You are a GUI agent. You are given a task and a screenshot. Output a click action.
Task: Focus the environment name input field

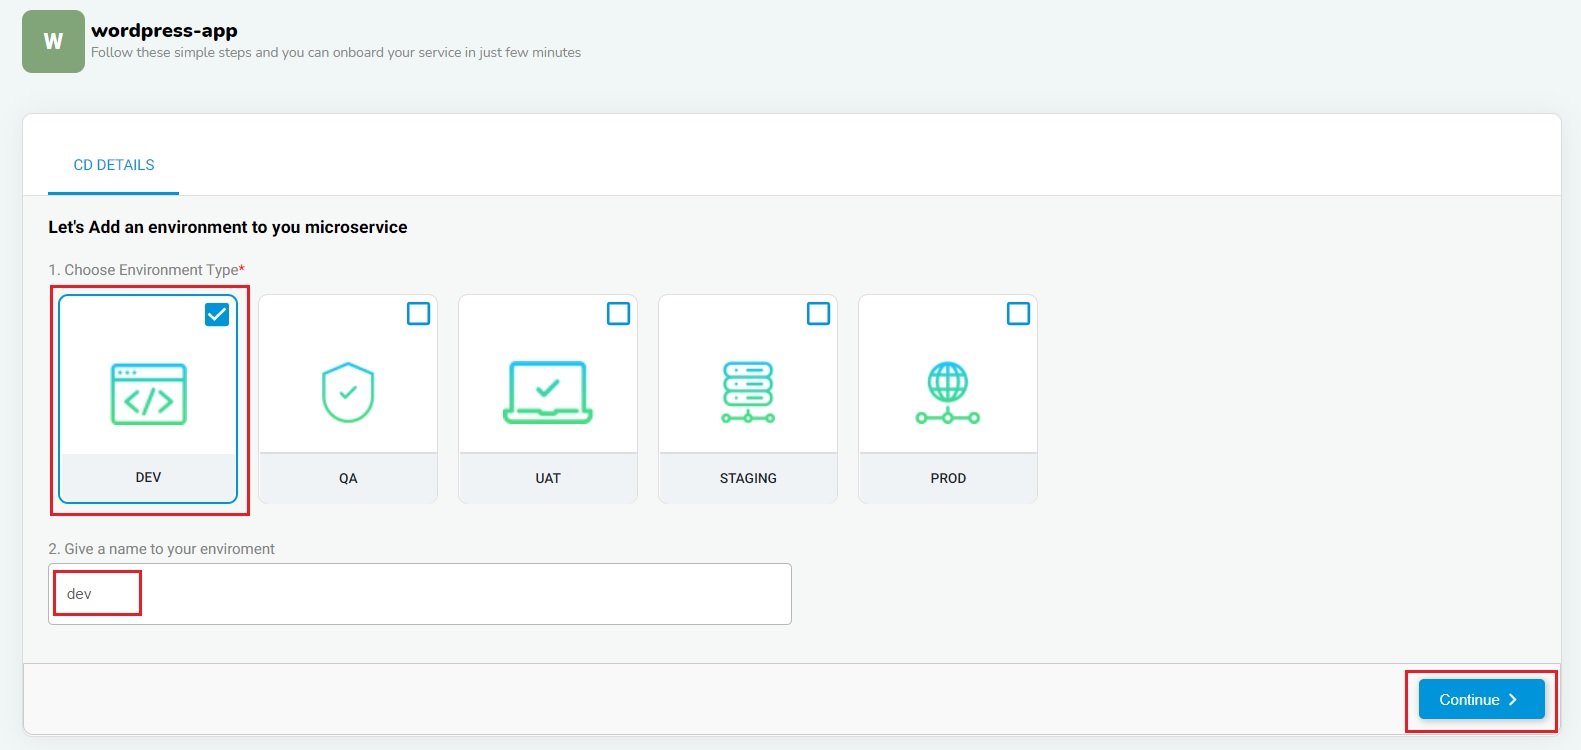point(420,594)
